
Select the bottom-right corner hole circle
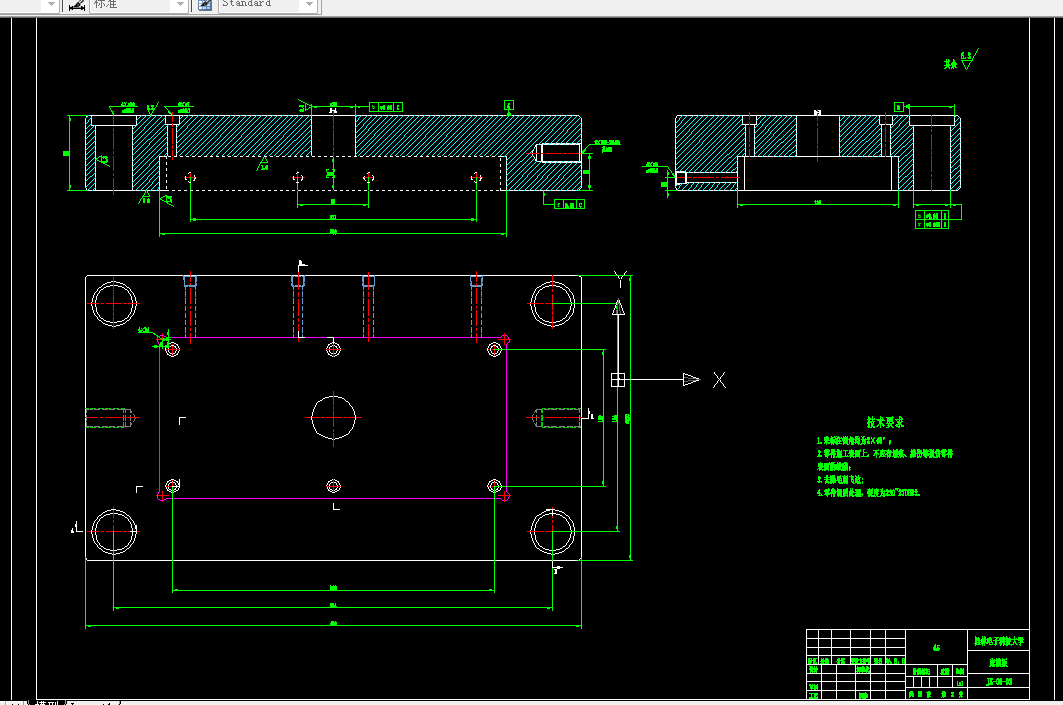coord(553,531)
